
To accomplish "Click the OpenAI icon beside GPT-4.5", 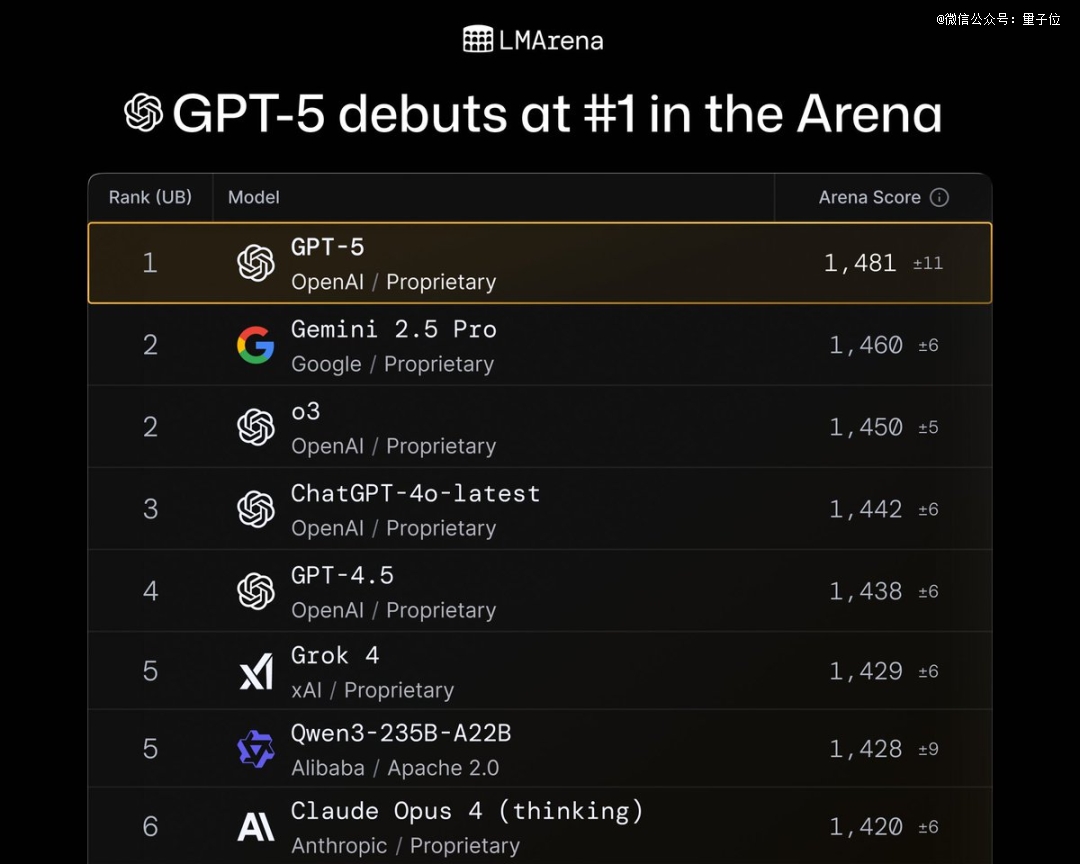I will [256, 591].
